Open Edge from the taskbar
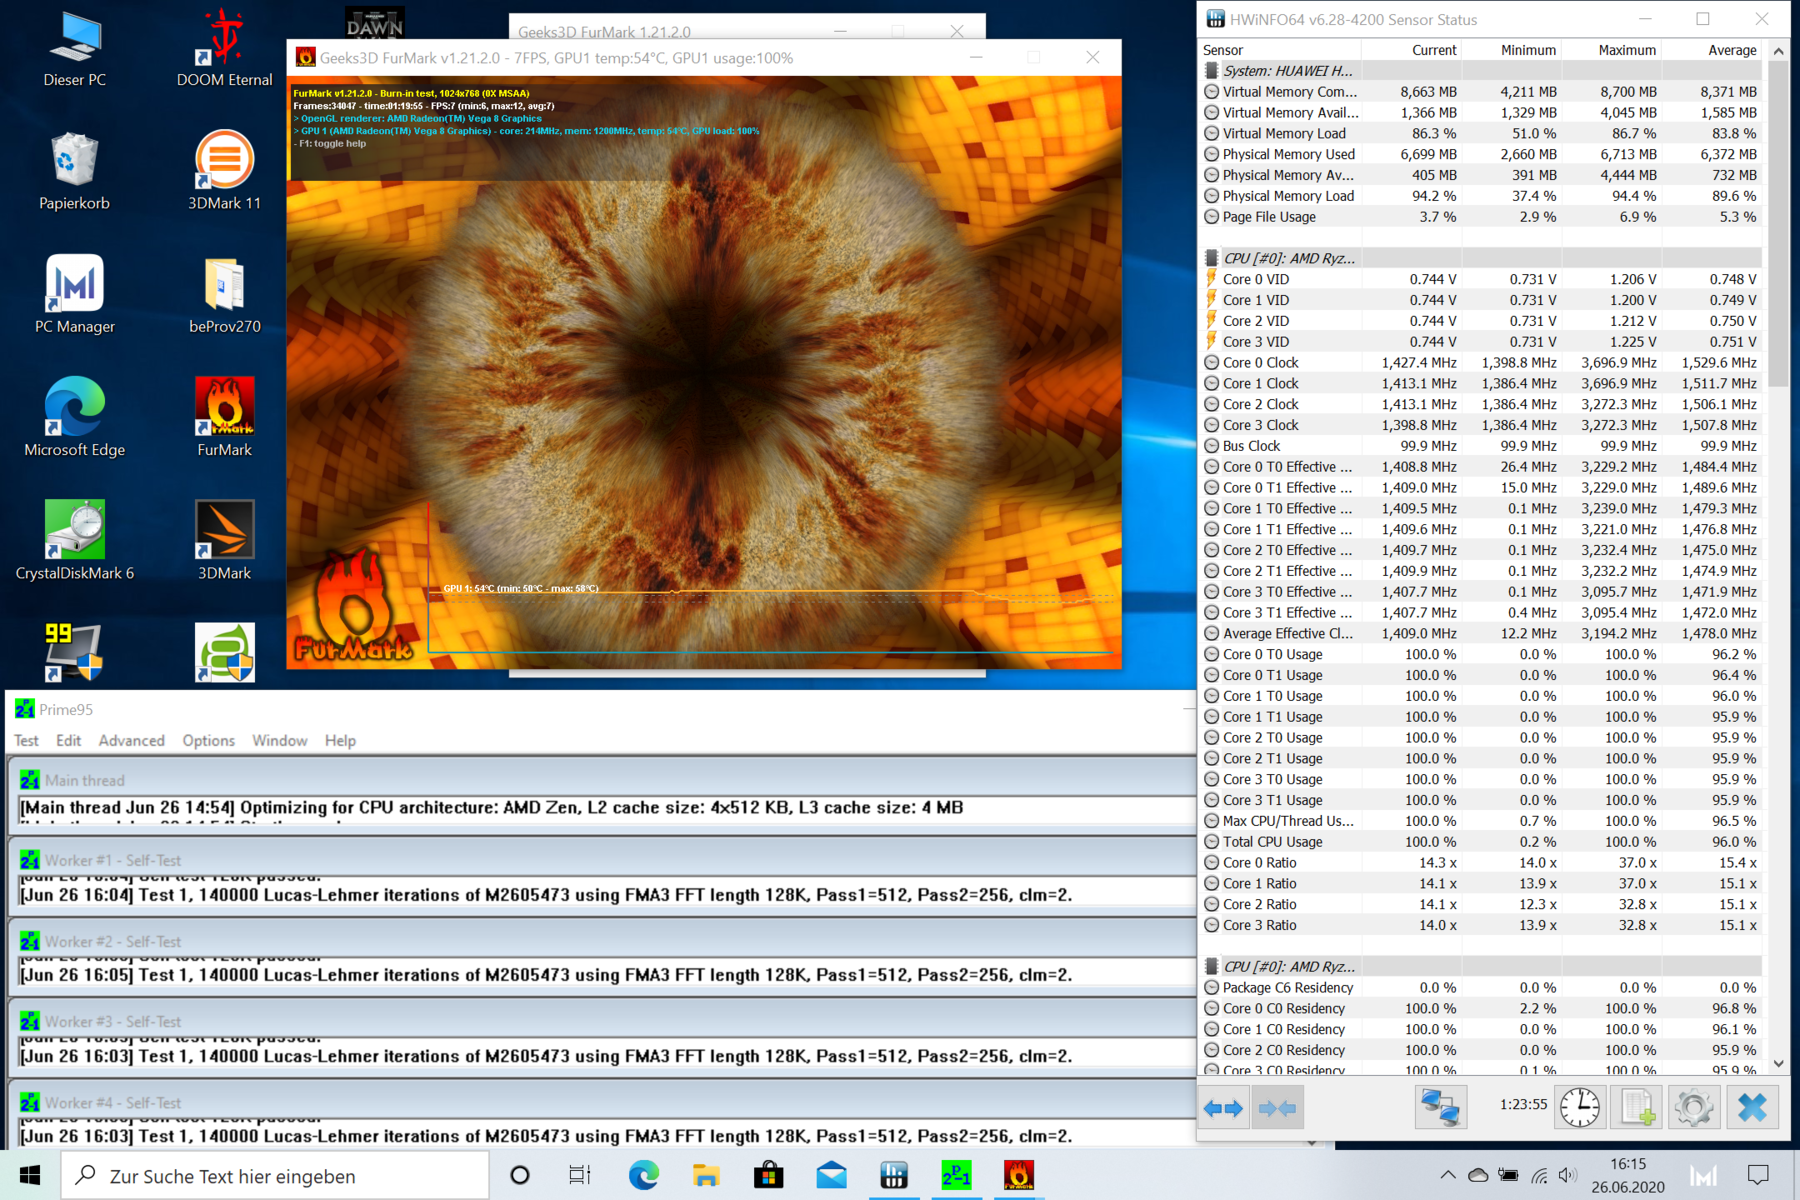Viewport: 1800px width, 1200px height. [643, 1175]
